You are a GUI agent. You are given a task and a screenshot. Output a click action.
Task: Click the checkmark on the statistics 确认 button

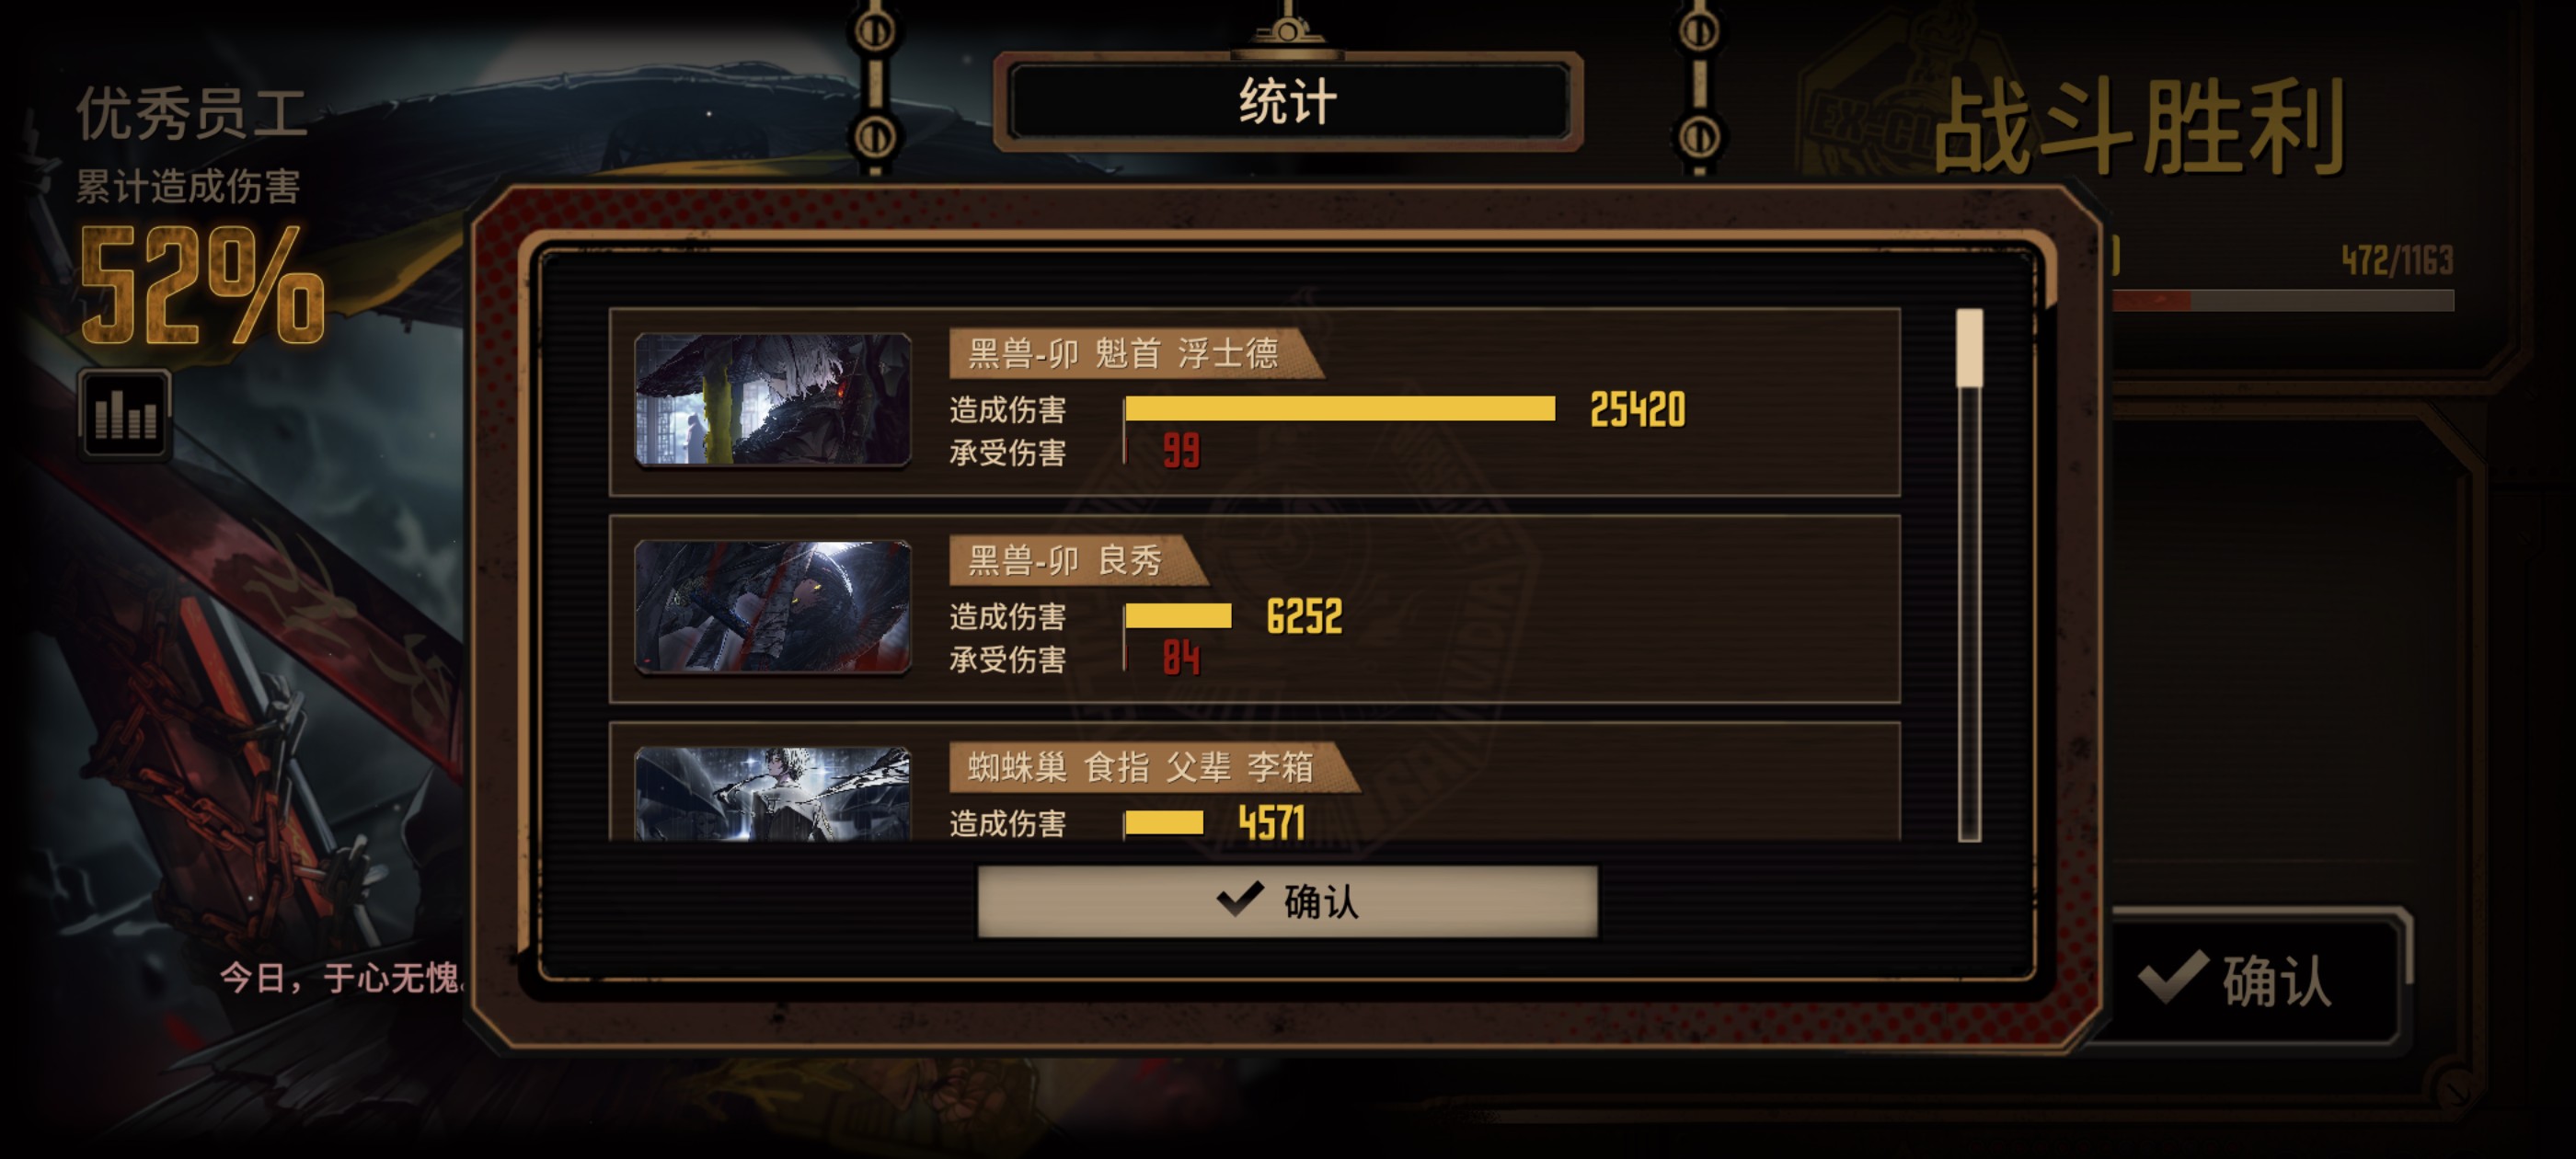click(x=1240, y=898)
